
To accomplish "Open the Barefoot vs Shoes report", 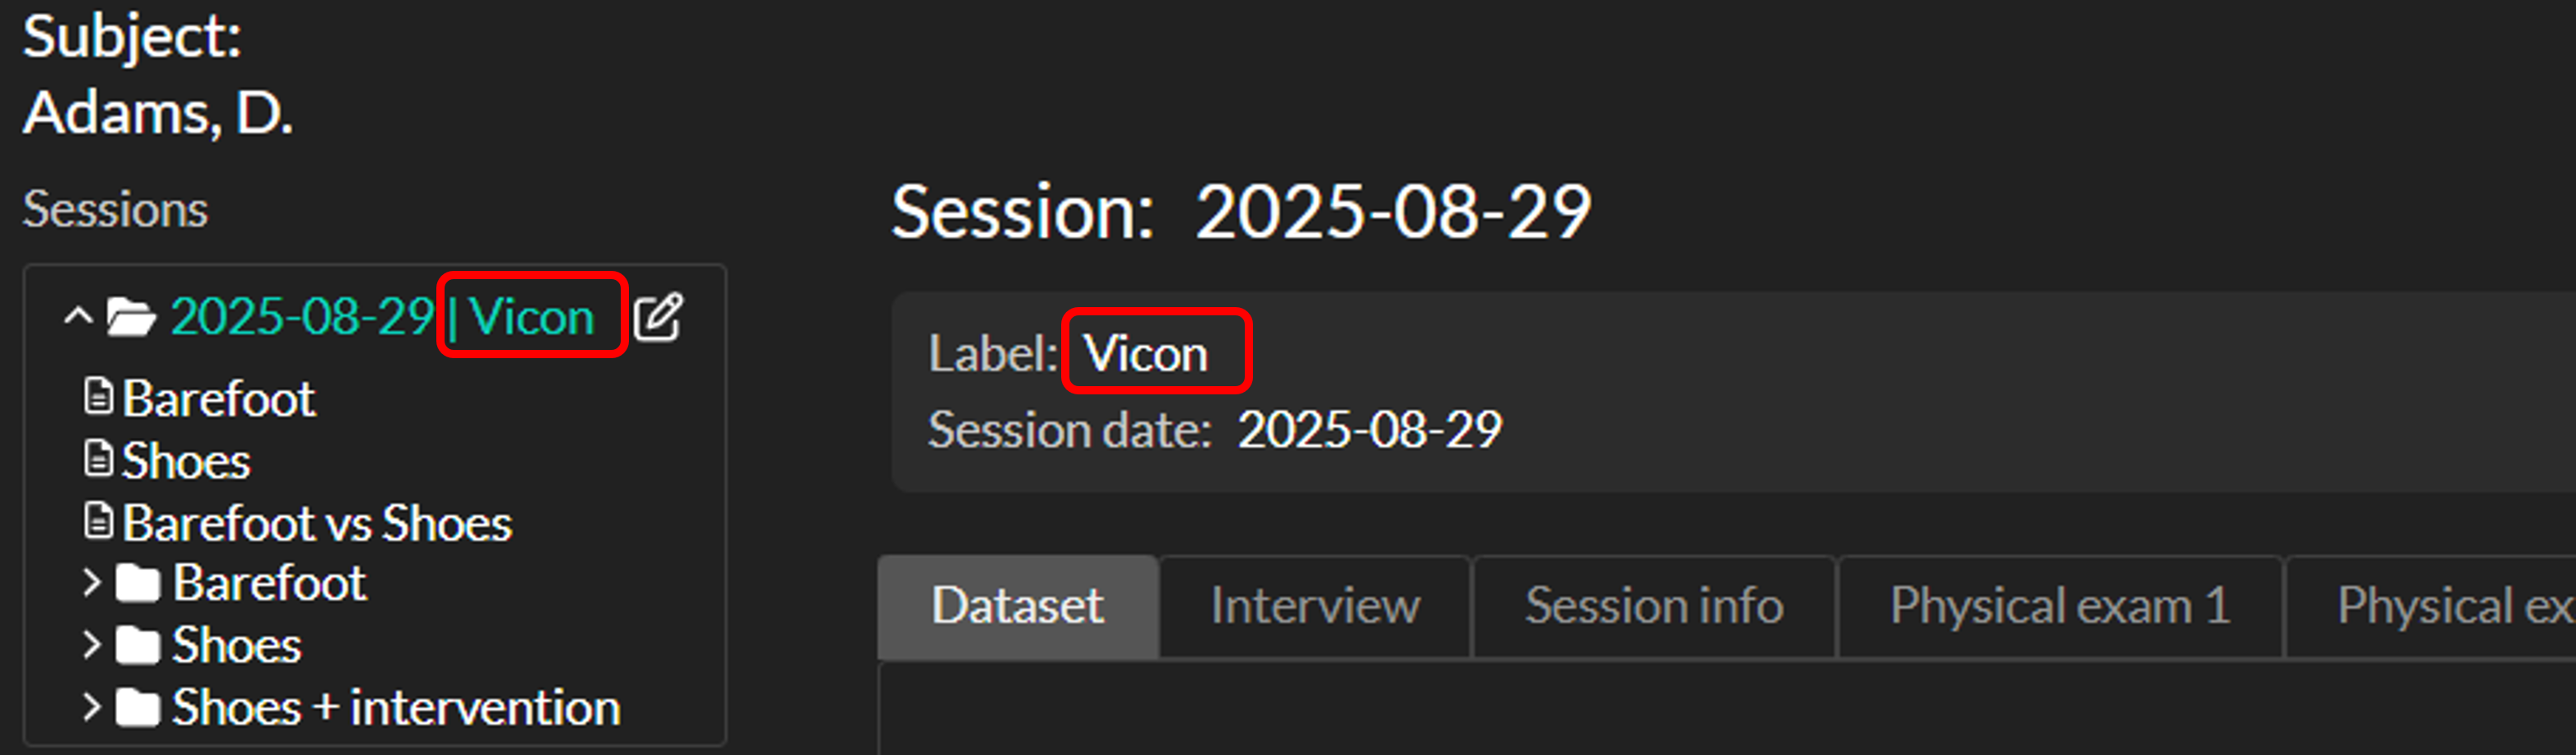I will click(317, 523).
